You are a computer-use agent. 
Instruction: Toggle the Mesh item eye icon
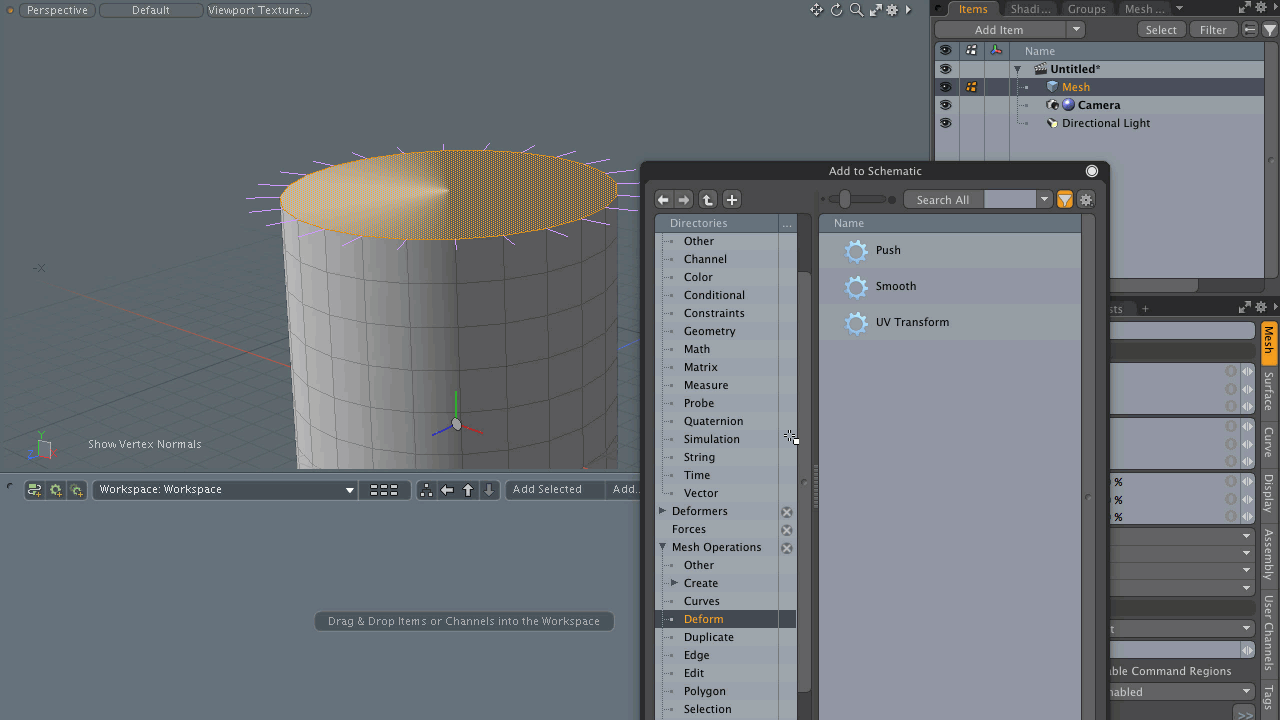(x=945, y=87)
